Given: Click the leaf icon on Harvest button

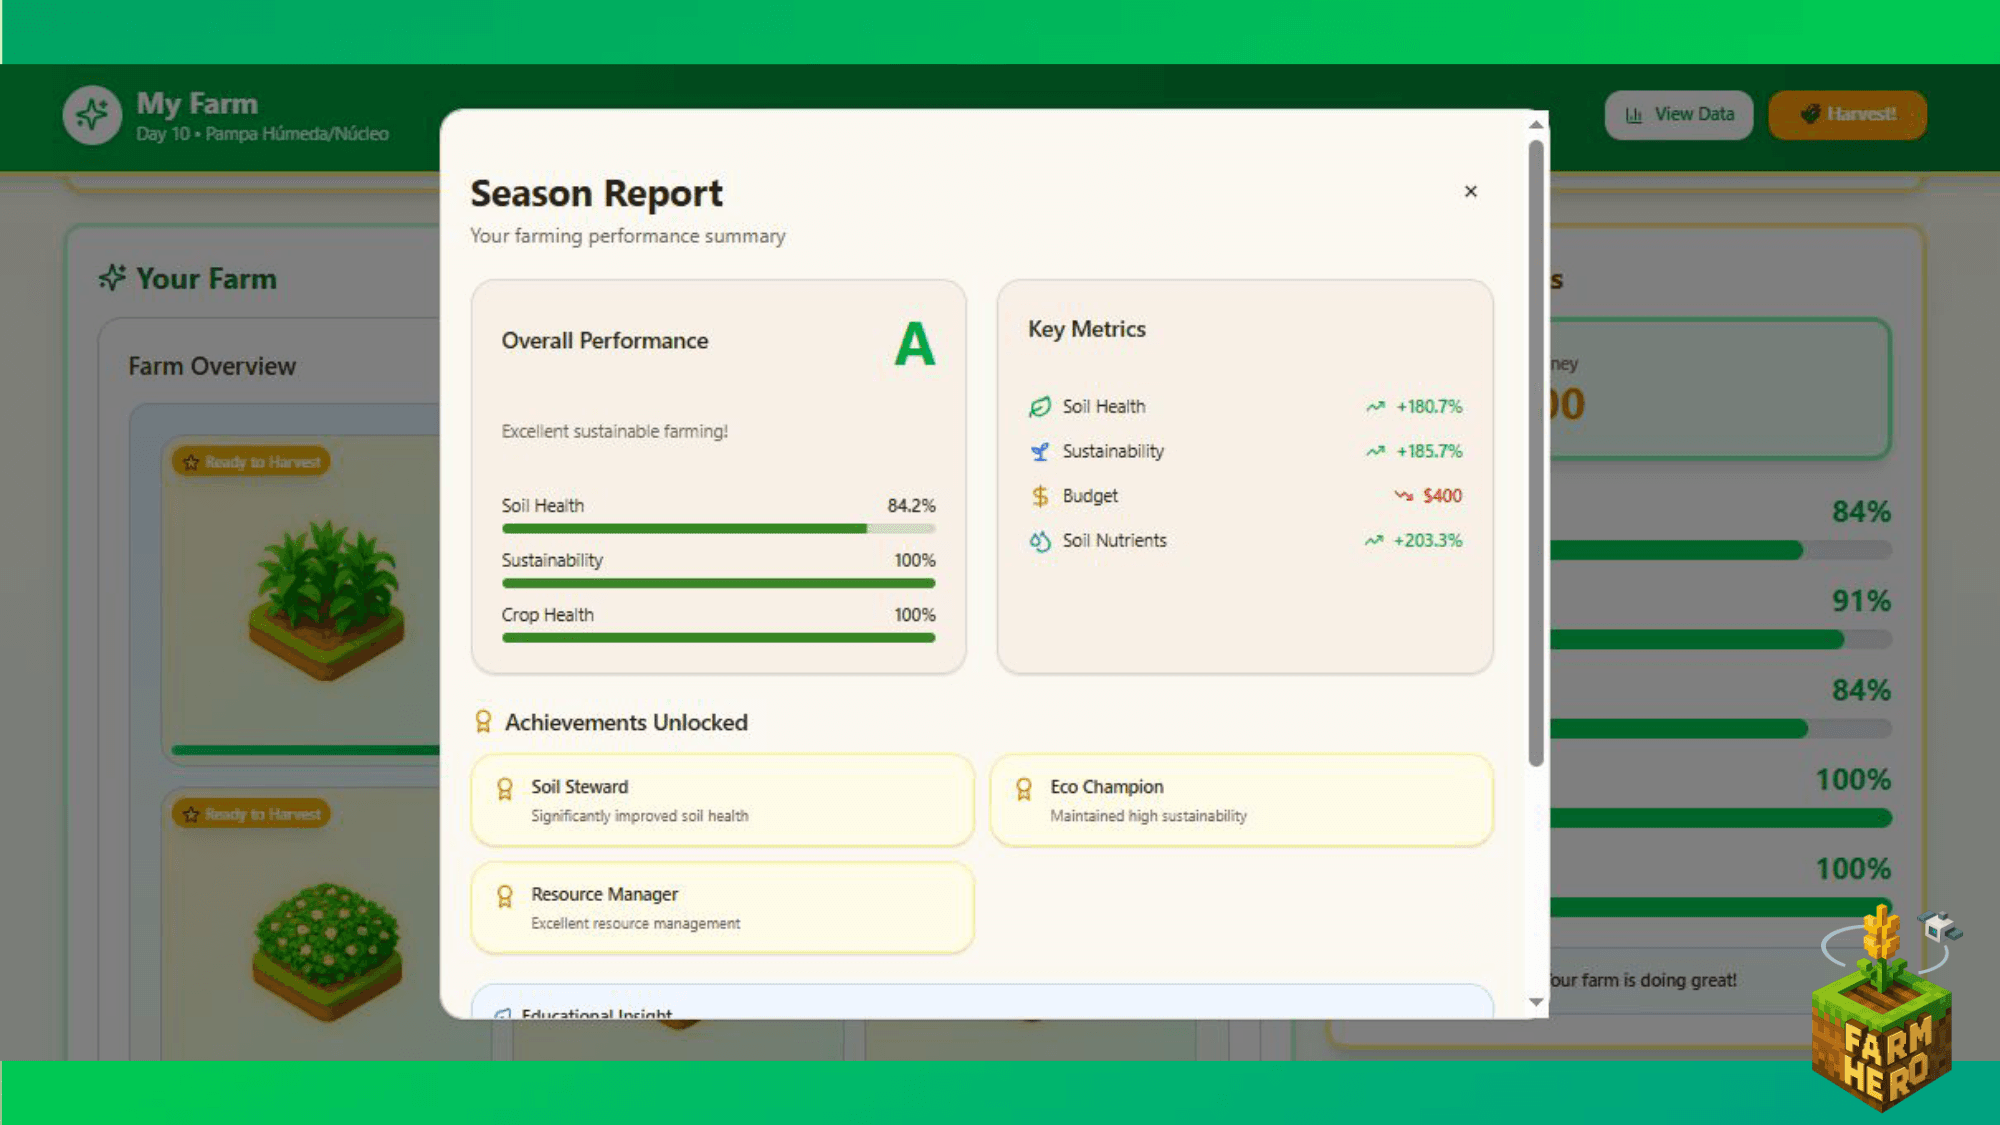Looking at the screenshot, I should 1808,113.
